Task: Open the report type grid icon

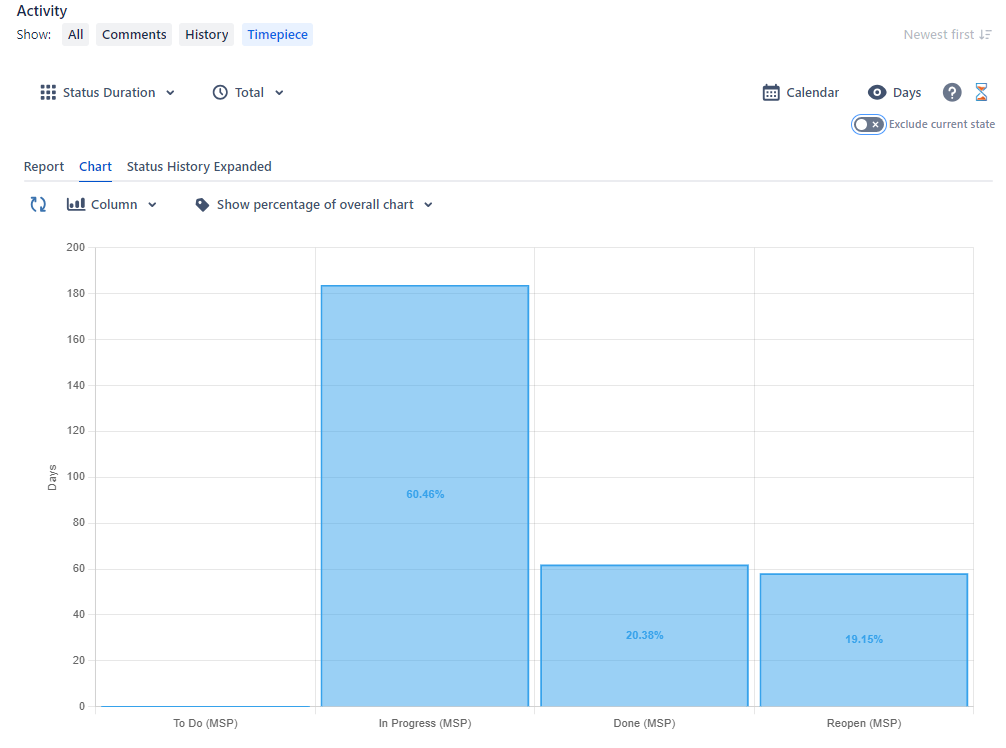Action: coord(47,92)
